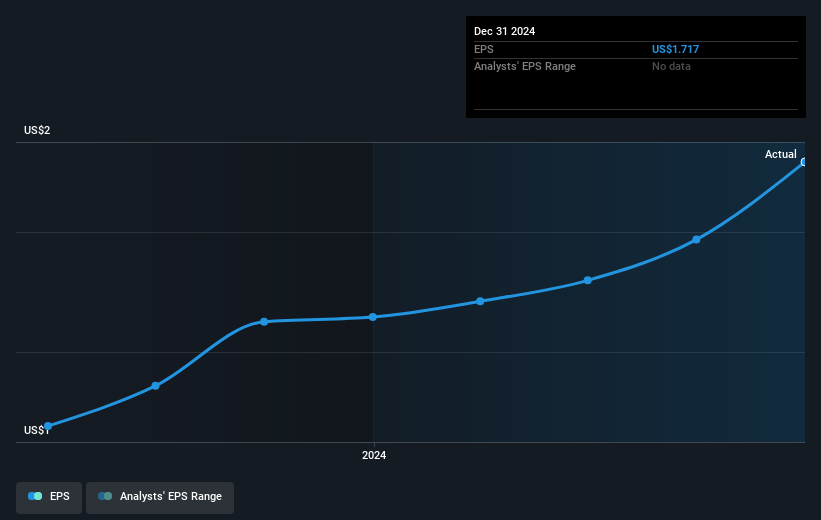Viewport: 821px width, 520px height.
Task: Toggle the Analysts' EPS Range legend series
Action: click(x=160, y=497)
